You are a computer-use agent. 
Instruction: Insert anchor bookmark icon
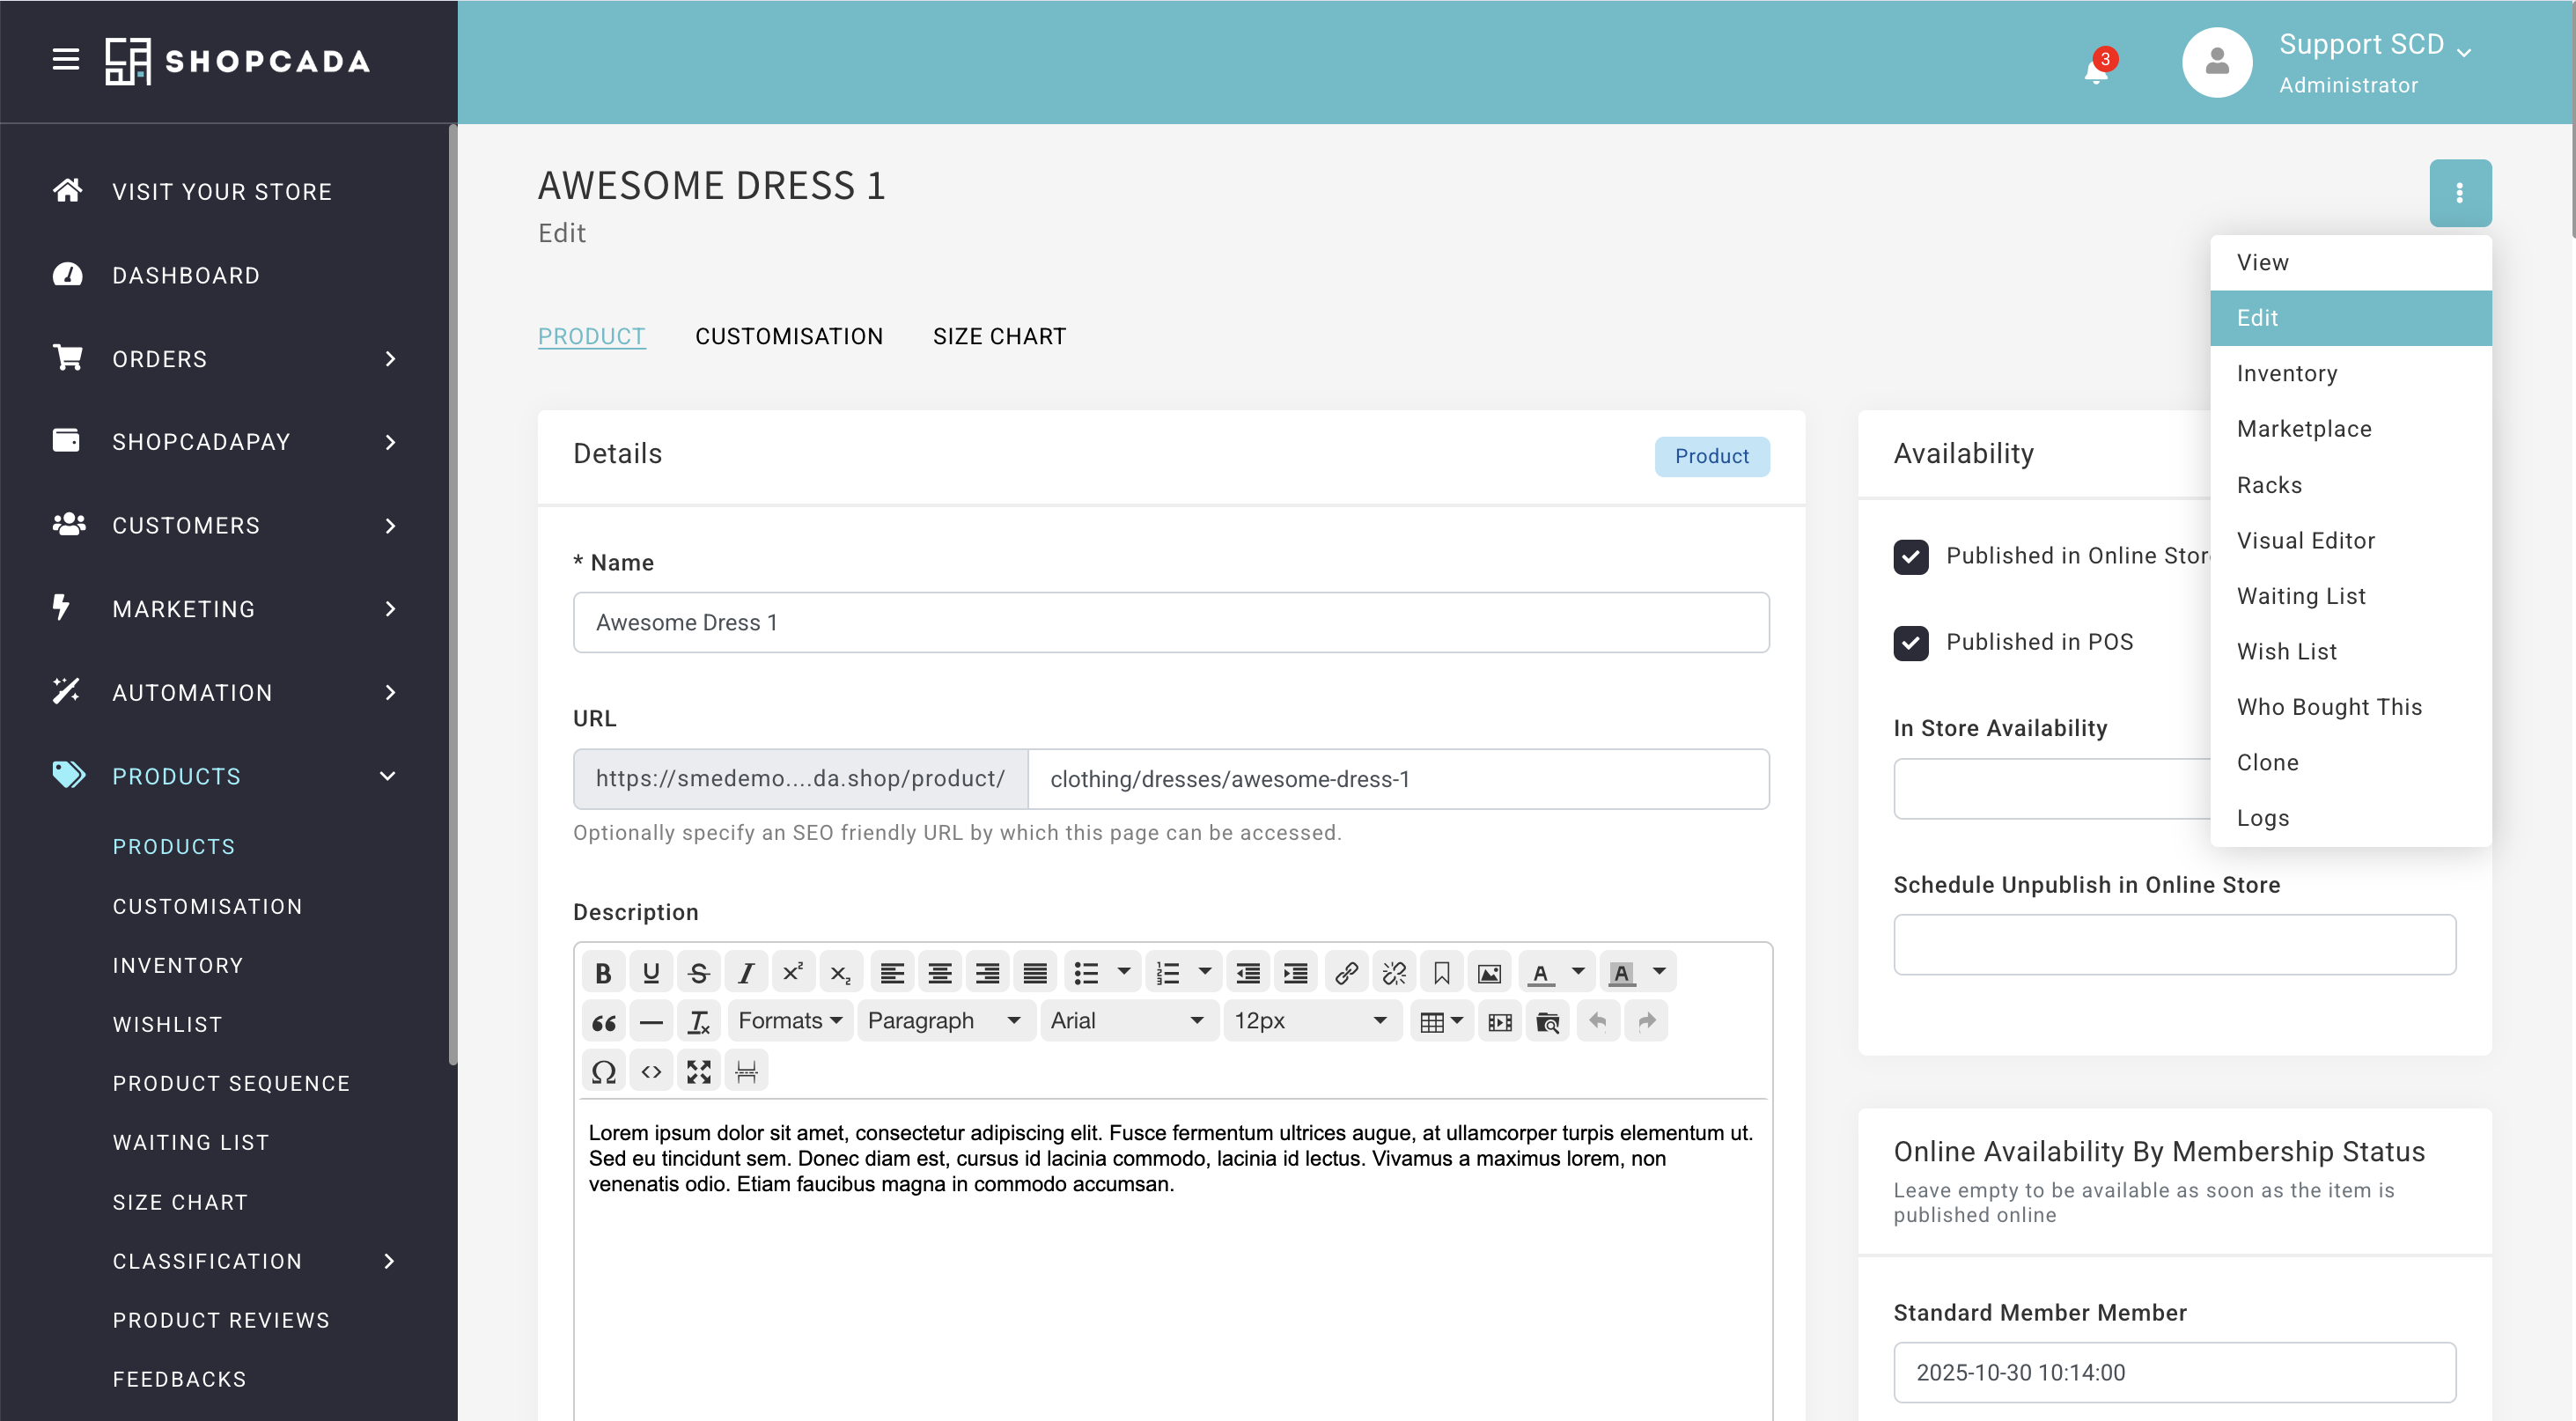1442,972
